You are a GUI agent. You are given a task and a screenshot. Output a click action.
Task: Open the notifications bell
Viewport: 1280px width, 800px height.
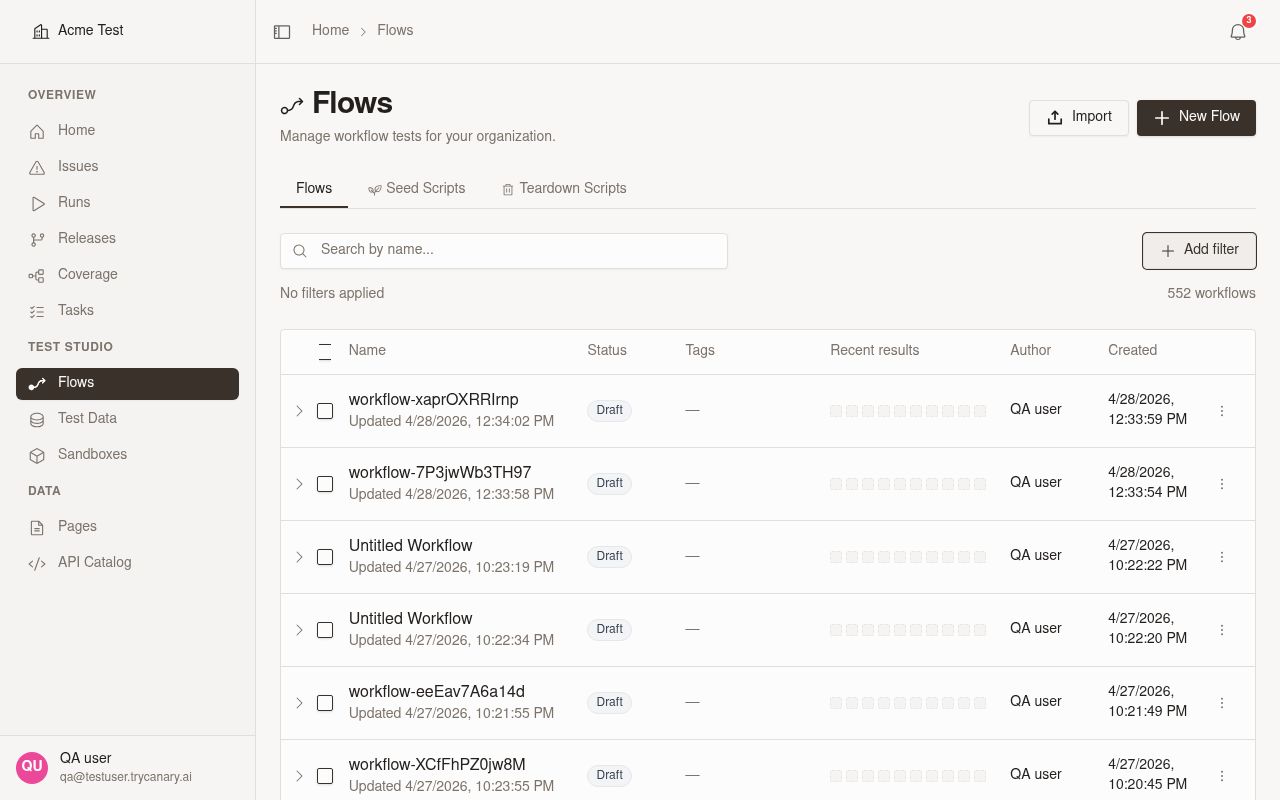click(x=1238, y=32)
